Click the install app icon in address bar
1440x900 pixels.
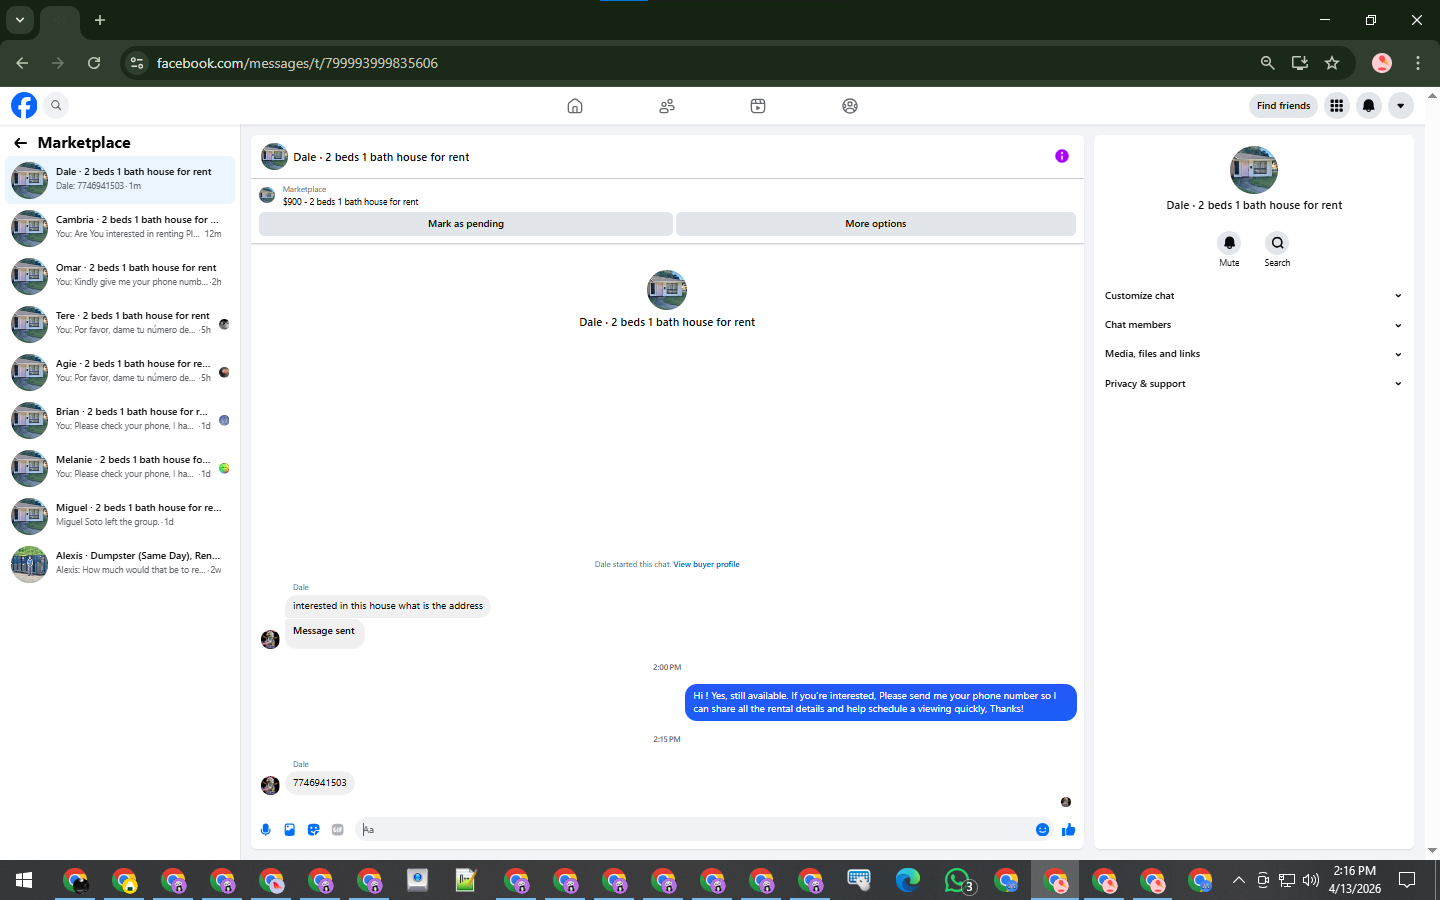[x=1300, y=63]
